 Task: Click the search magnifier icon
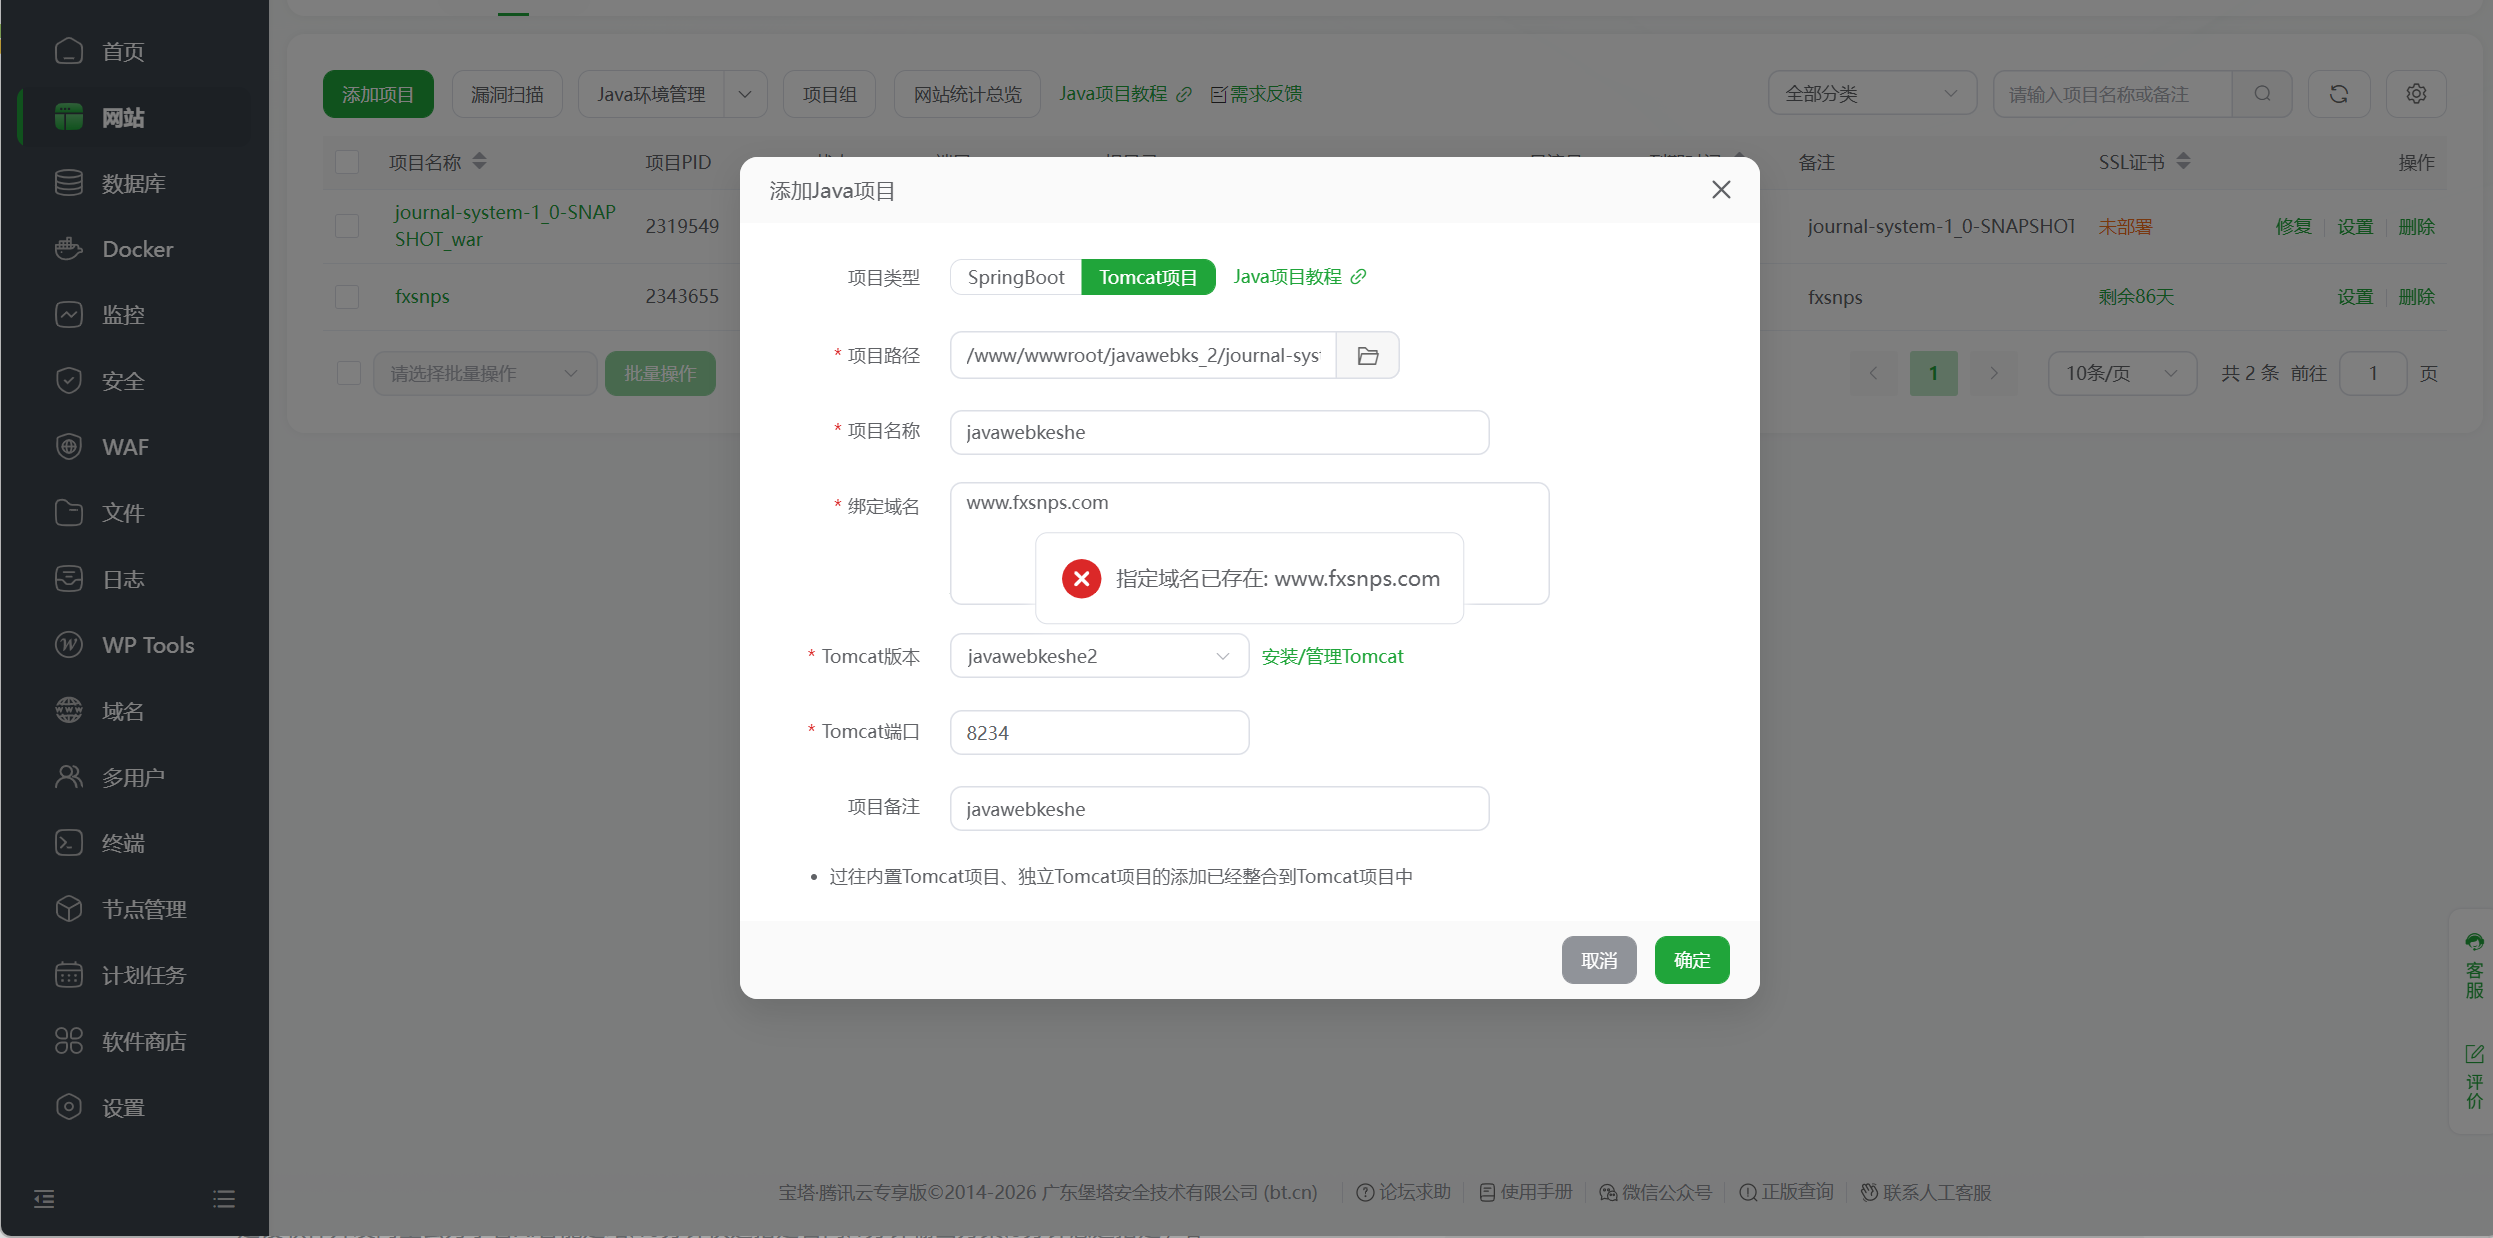coord(2262,94)
